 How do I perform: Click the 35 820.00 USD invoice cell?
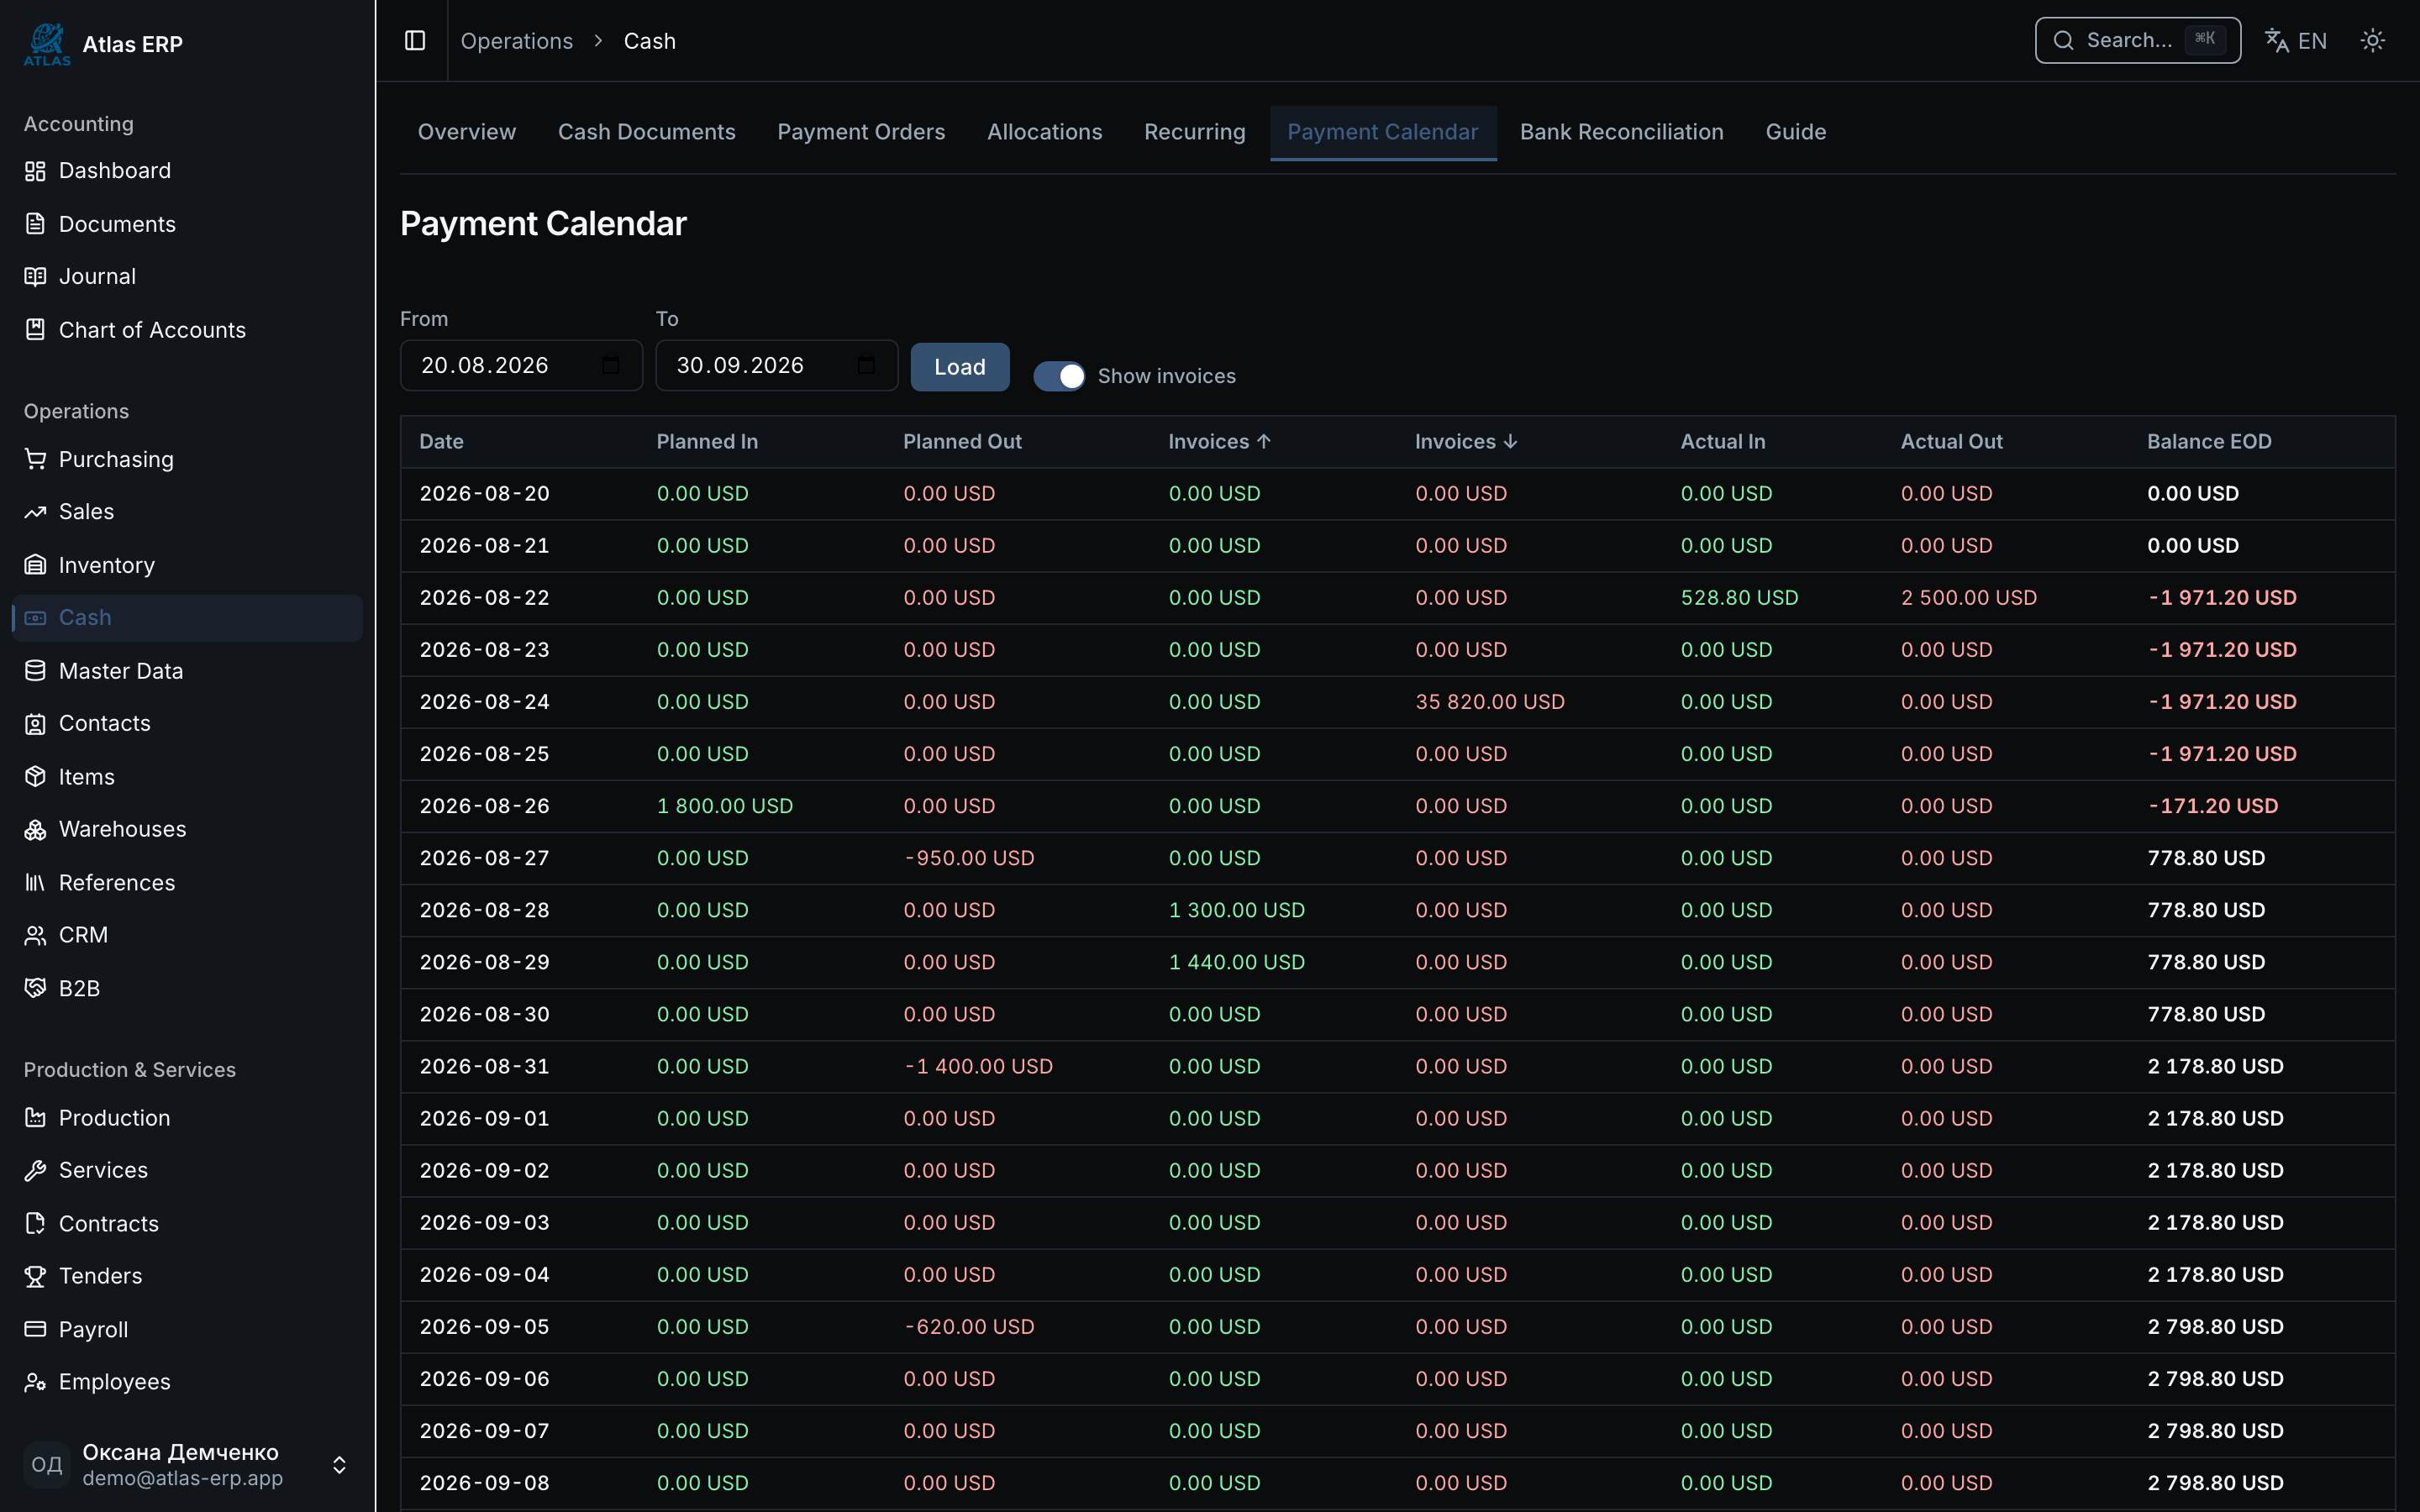(1490, 702)
